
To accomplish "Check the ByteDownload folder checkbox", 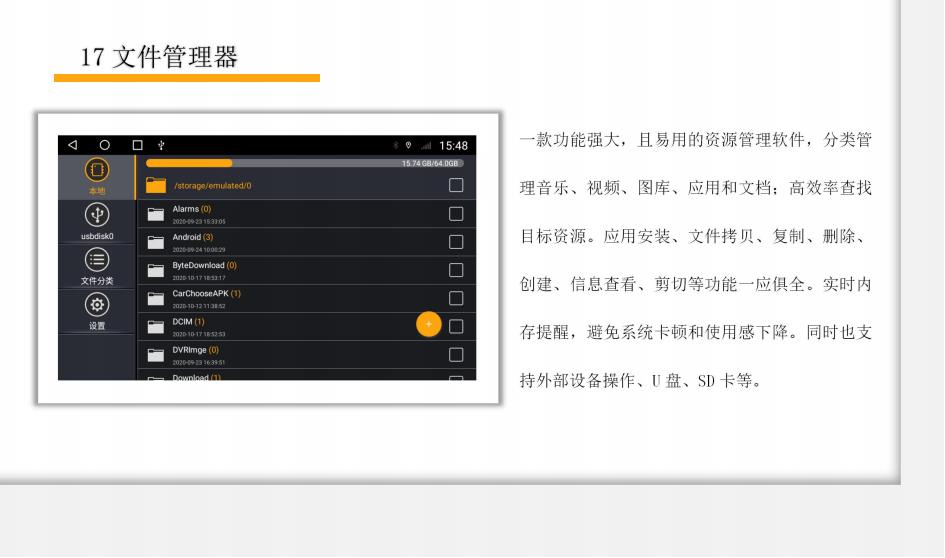I will tap(456, 270).
